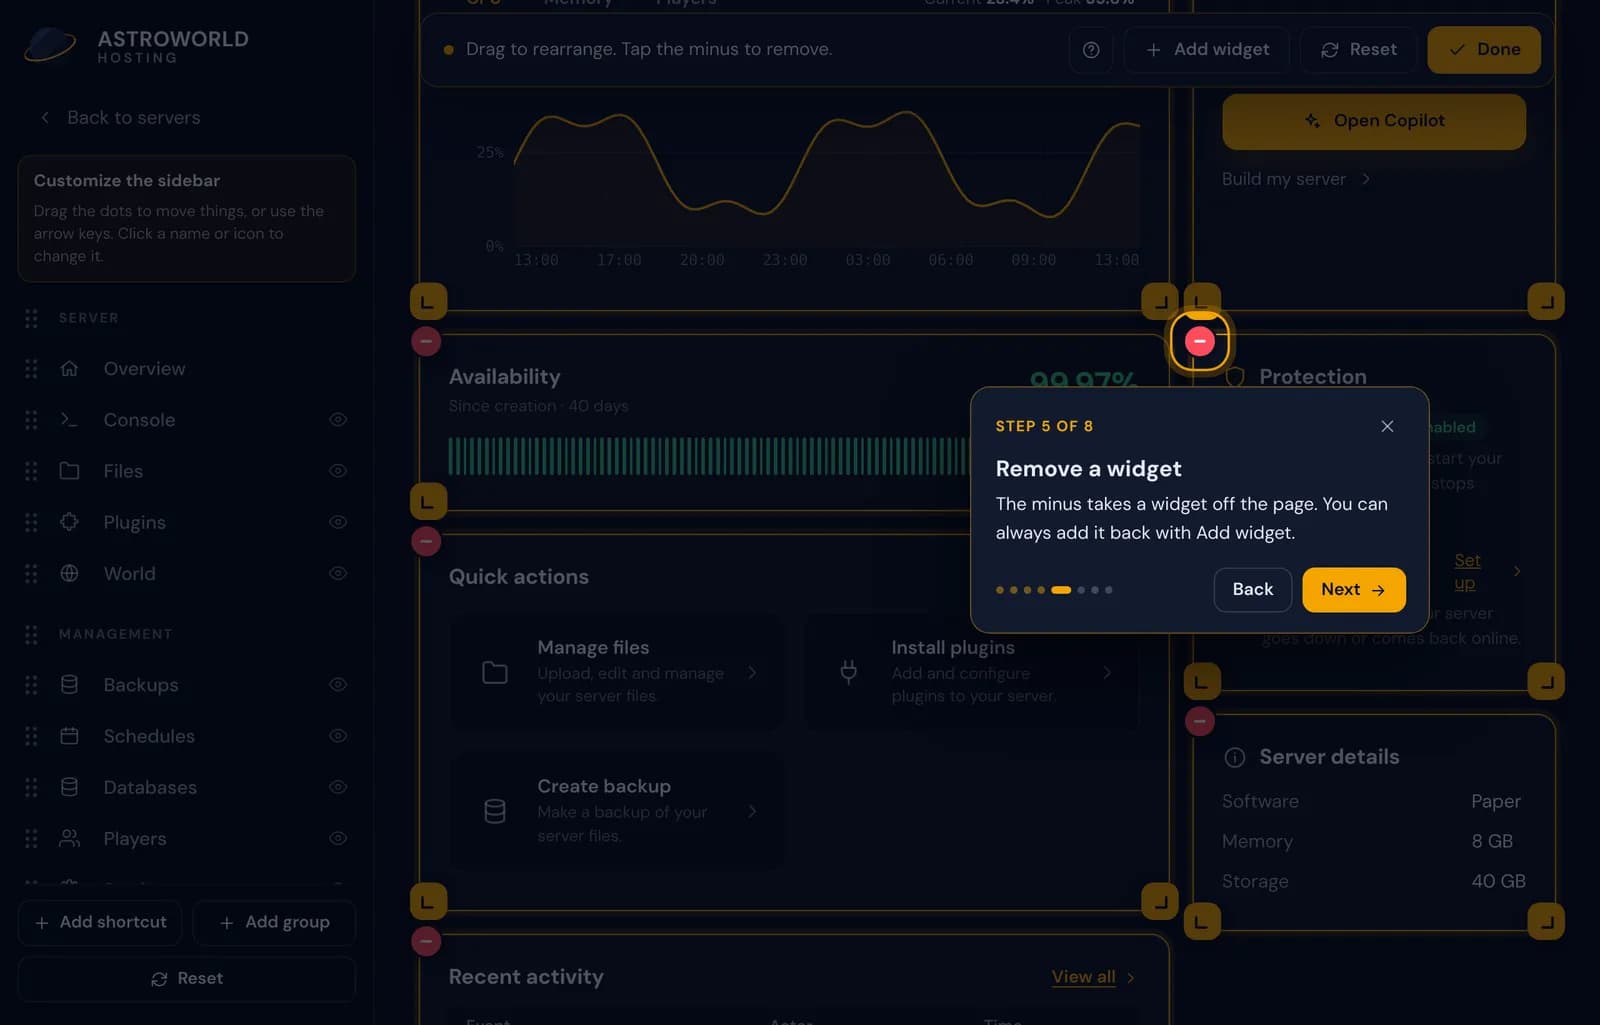
Task: Click drag-dots handle beside Overview
Action: point(31,368)
